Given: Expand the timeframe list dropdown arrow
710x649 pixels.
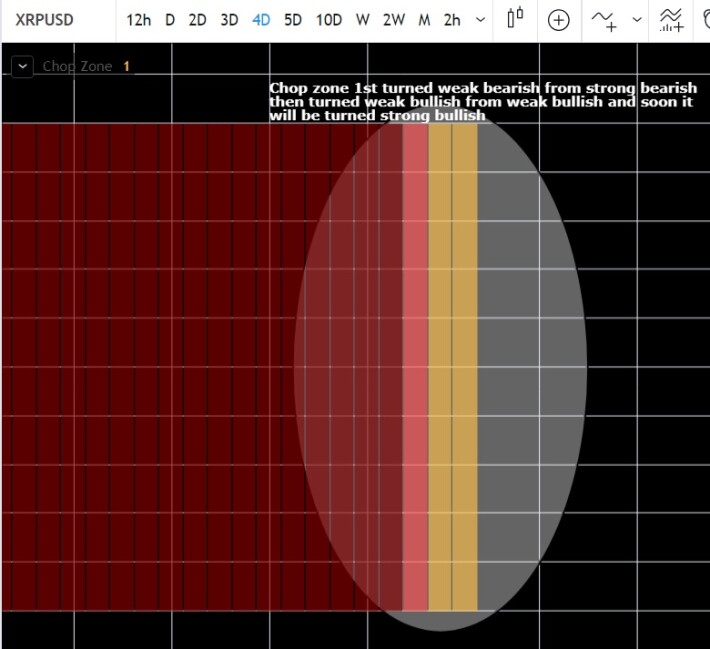Looking at the screenshot, I should pyautogui.click(x=480, y=19).
